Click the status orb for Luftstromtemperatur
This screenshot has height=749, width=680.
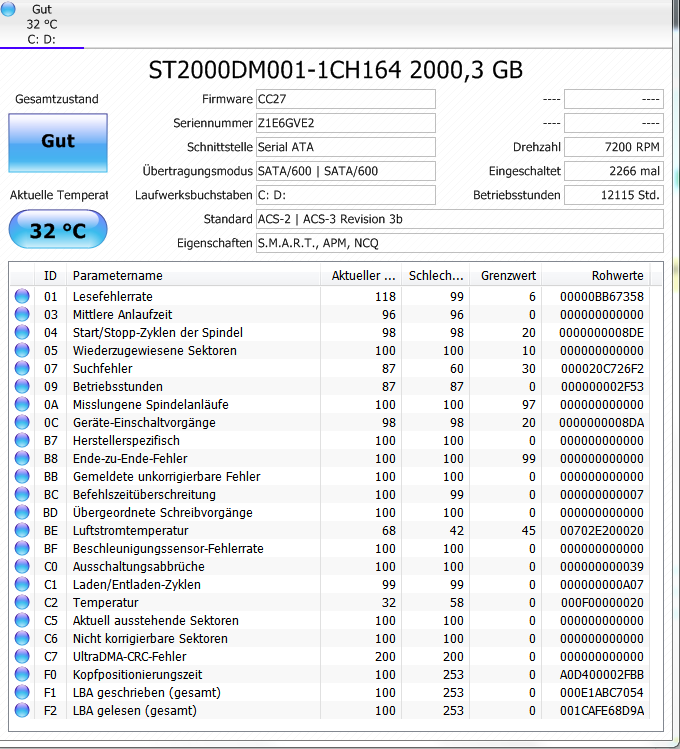click(22, 530)
